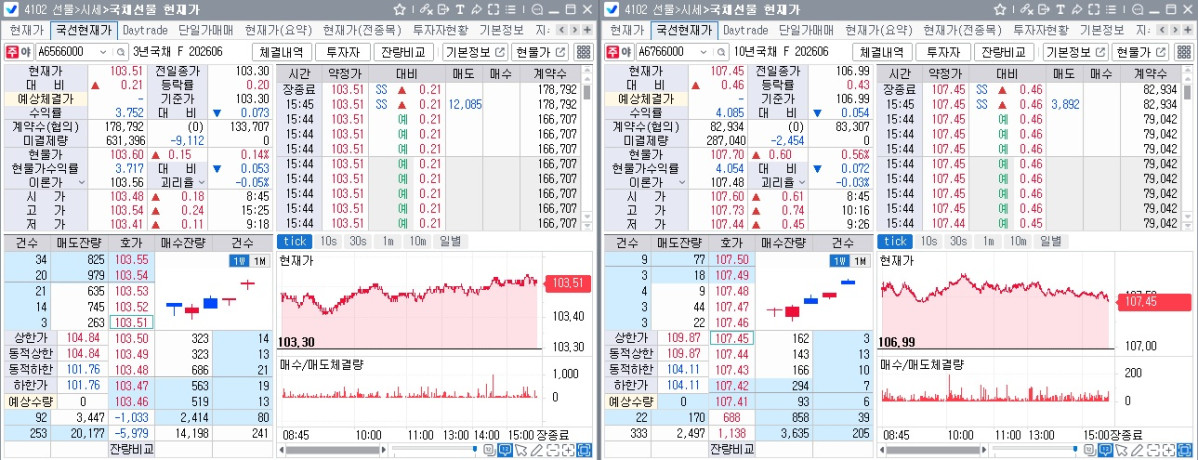Expand code dropdown A6566000 in left window
Viewport: 1198px width, 460px height.
pyautogui.click(x=104, y=52)
